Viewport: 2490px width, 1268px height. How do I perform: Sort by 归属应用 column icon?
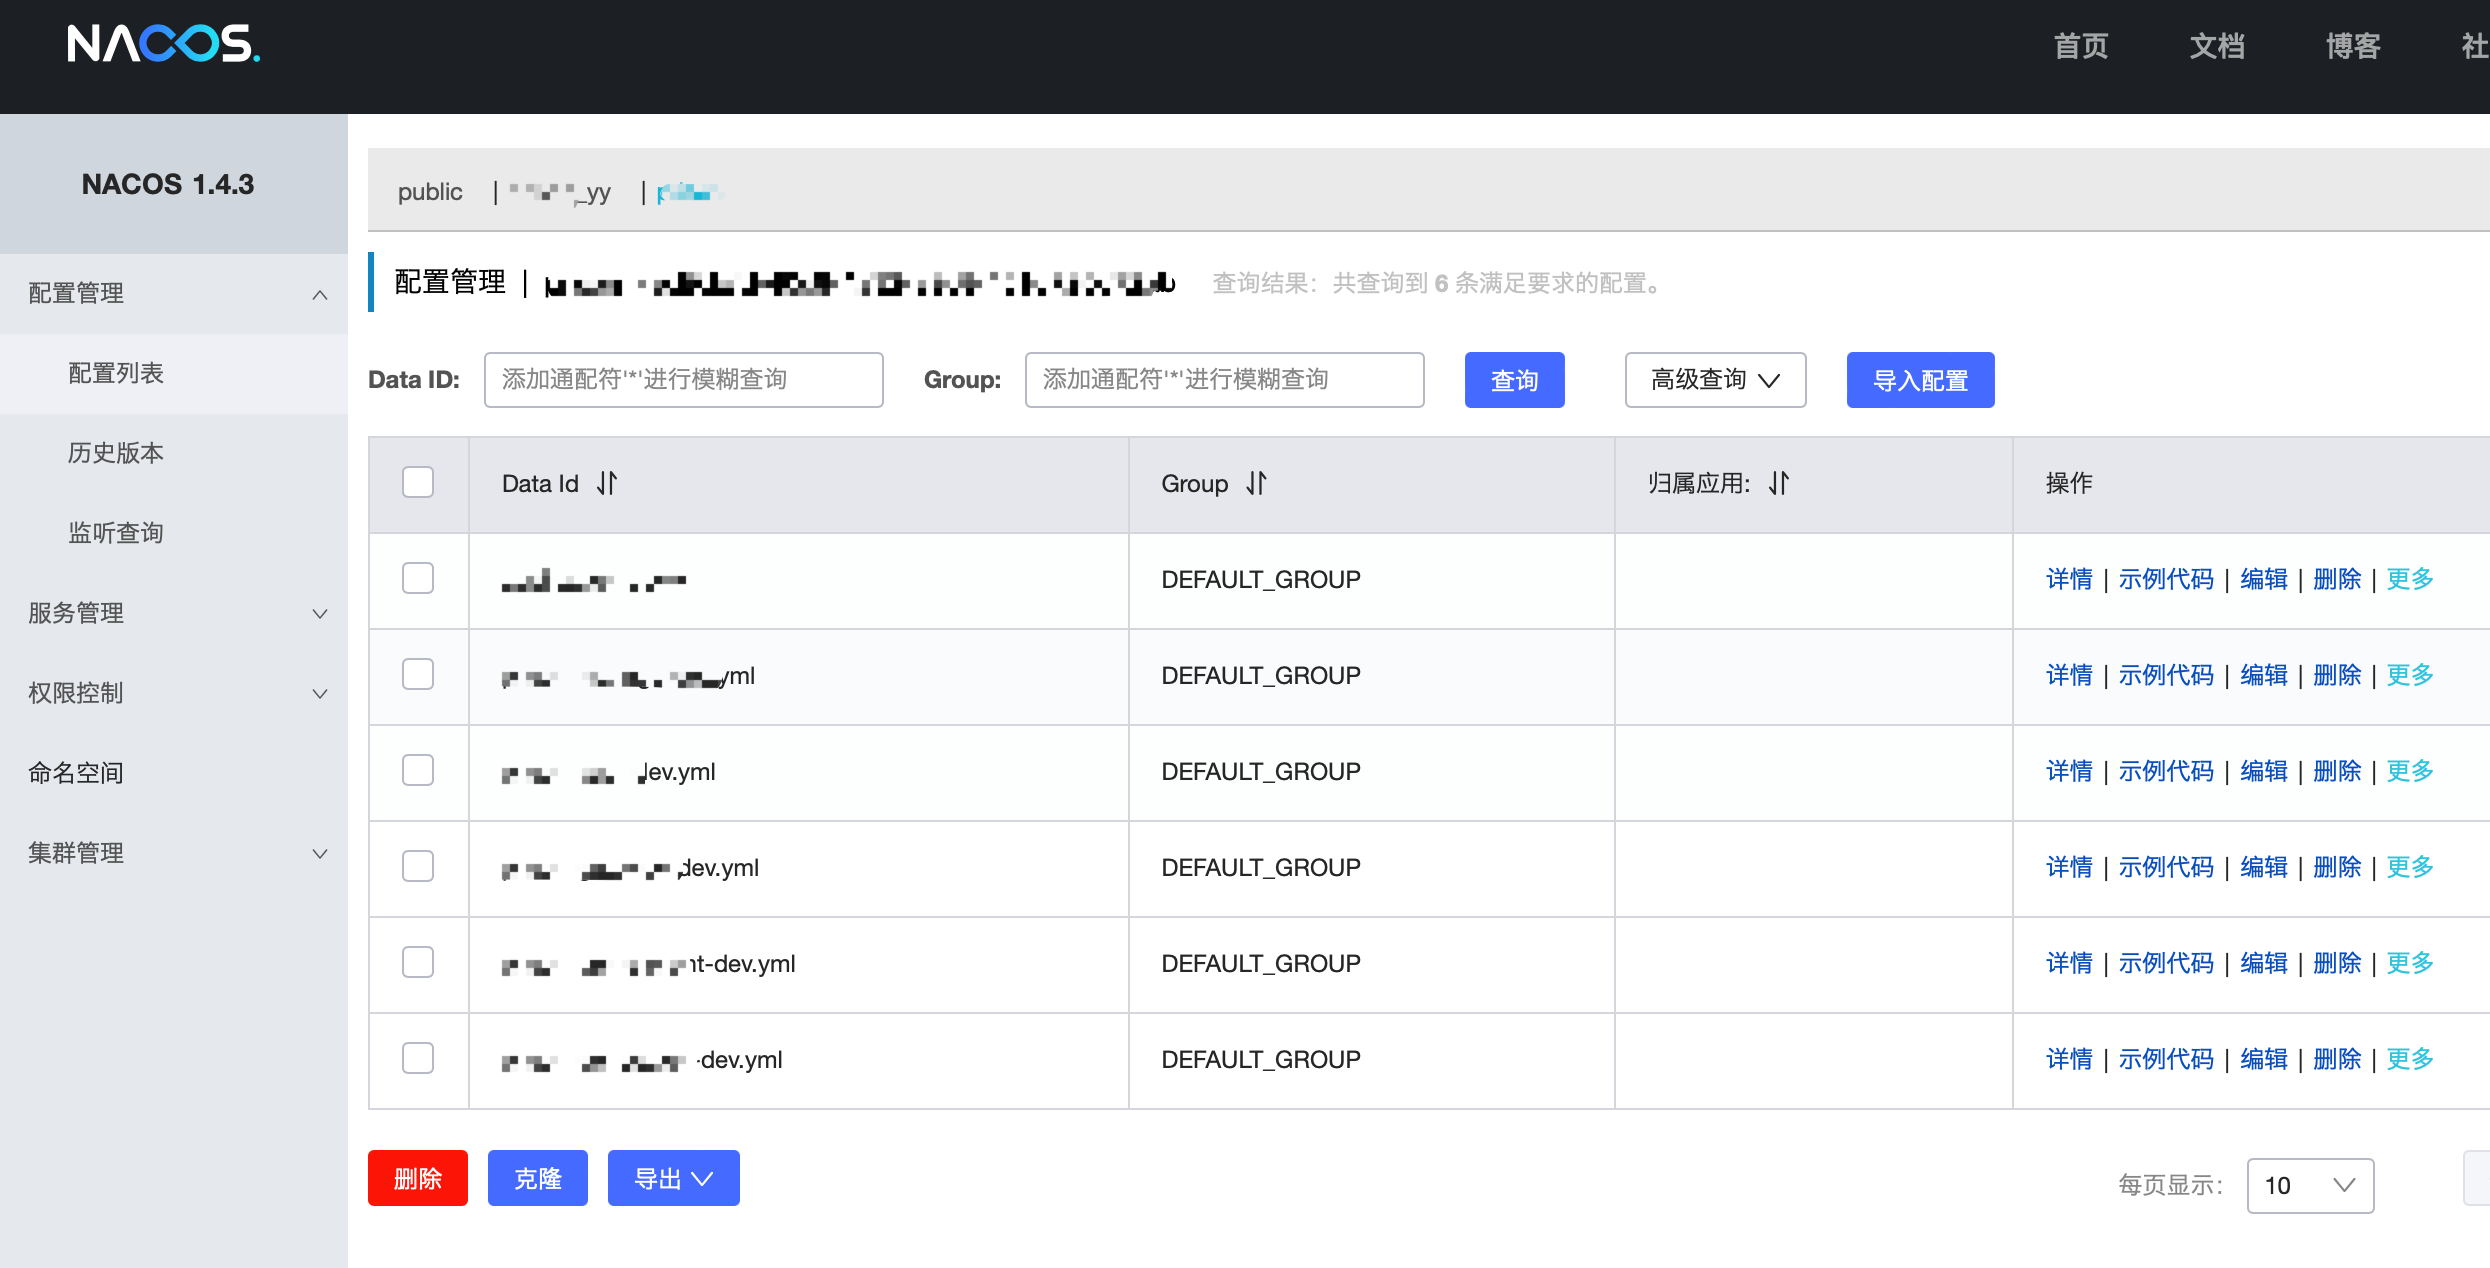(1778, 484)
